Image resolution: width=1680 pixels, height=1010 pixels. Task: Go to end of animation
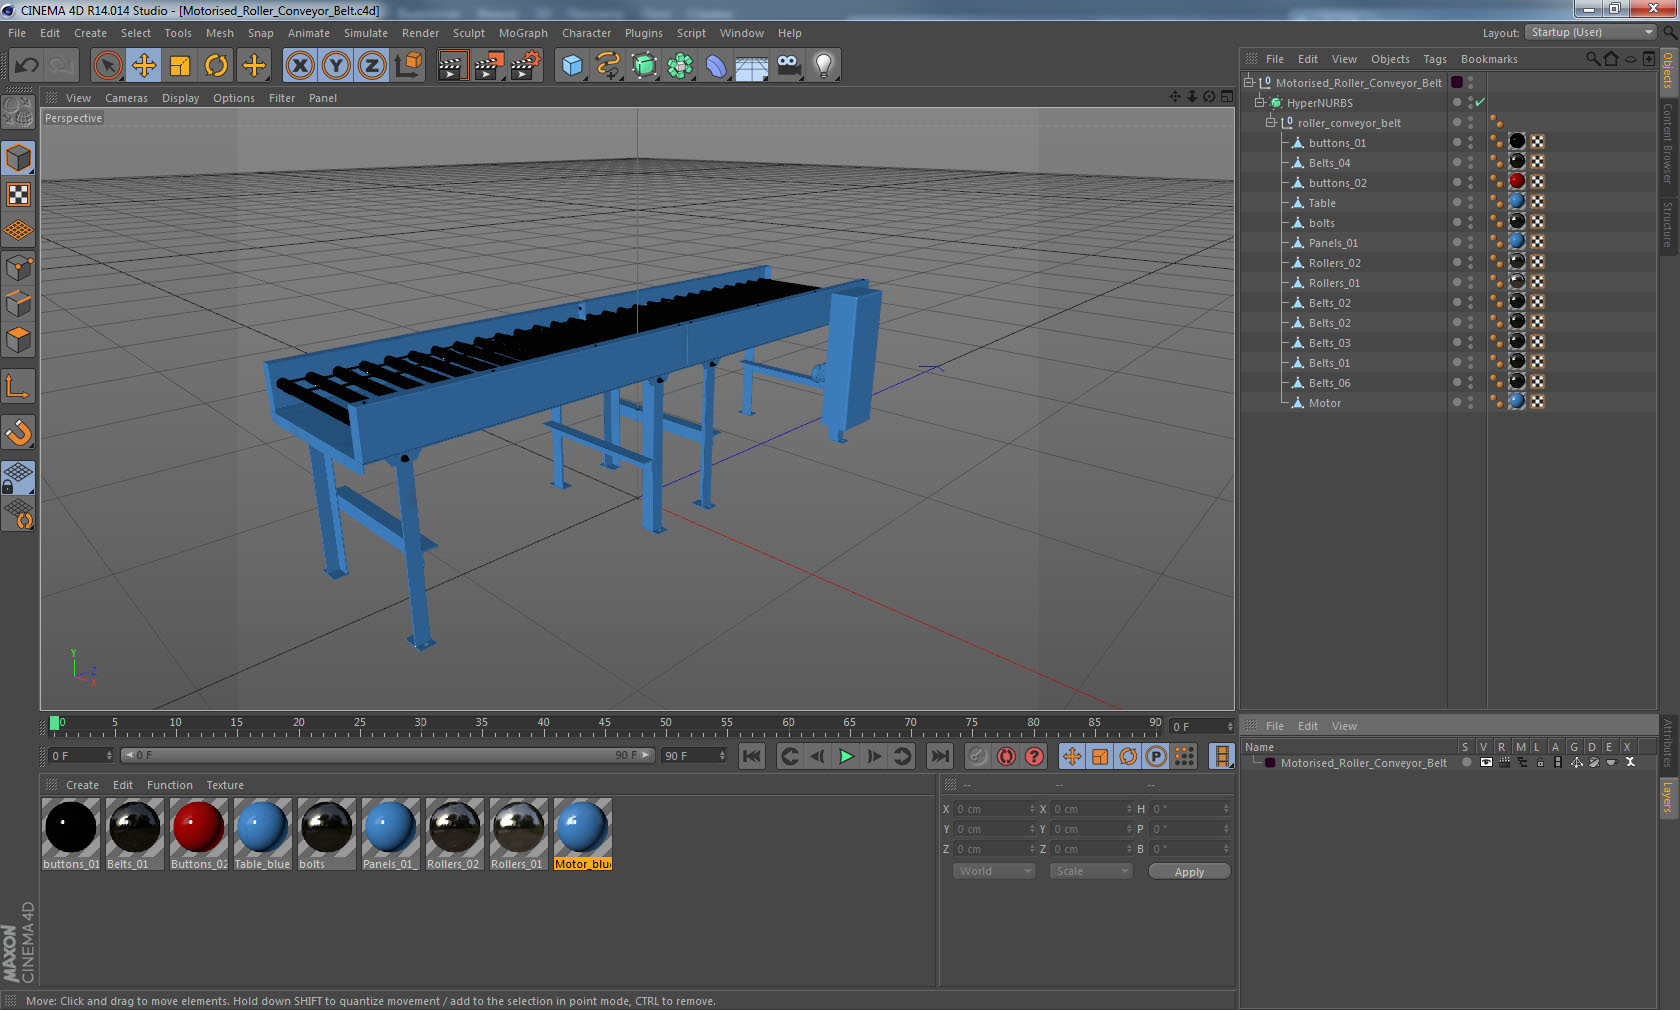(940, 756)
